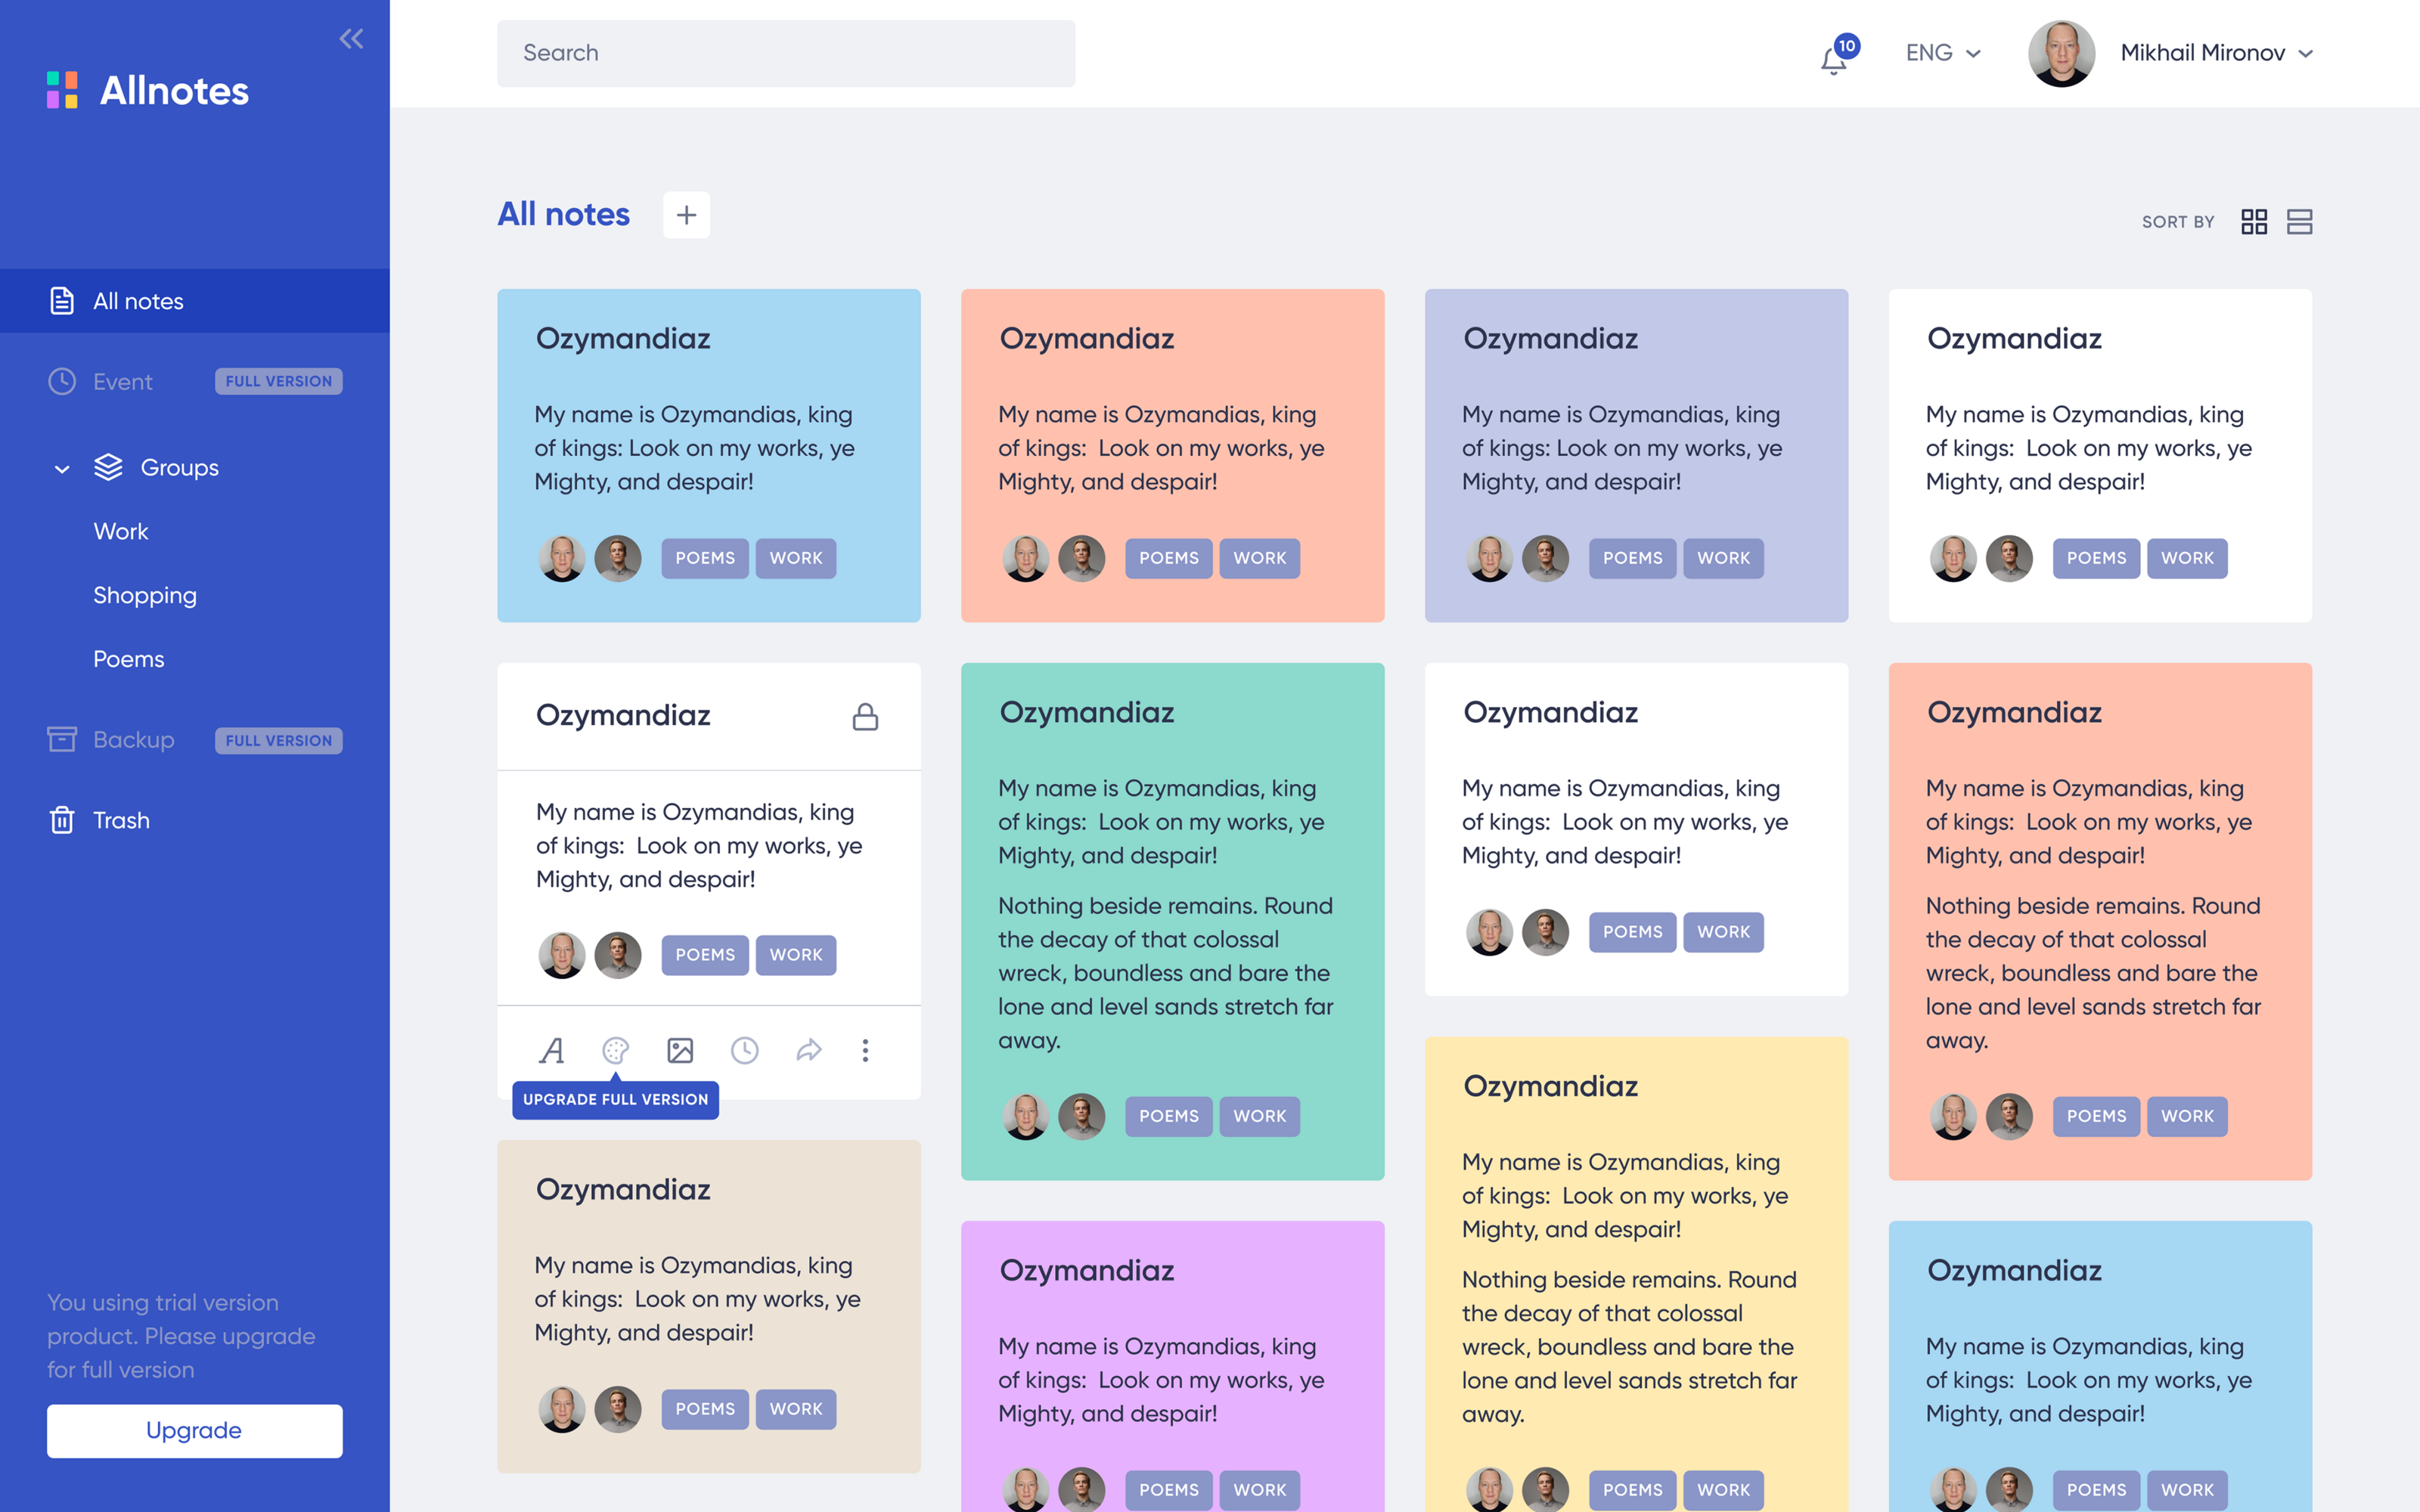
Task: Click the Search input field
Action: [x=786, y=53]
